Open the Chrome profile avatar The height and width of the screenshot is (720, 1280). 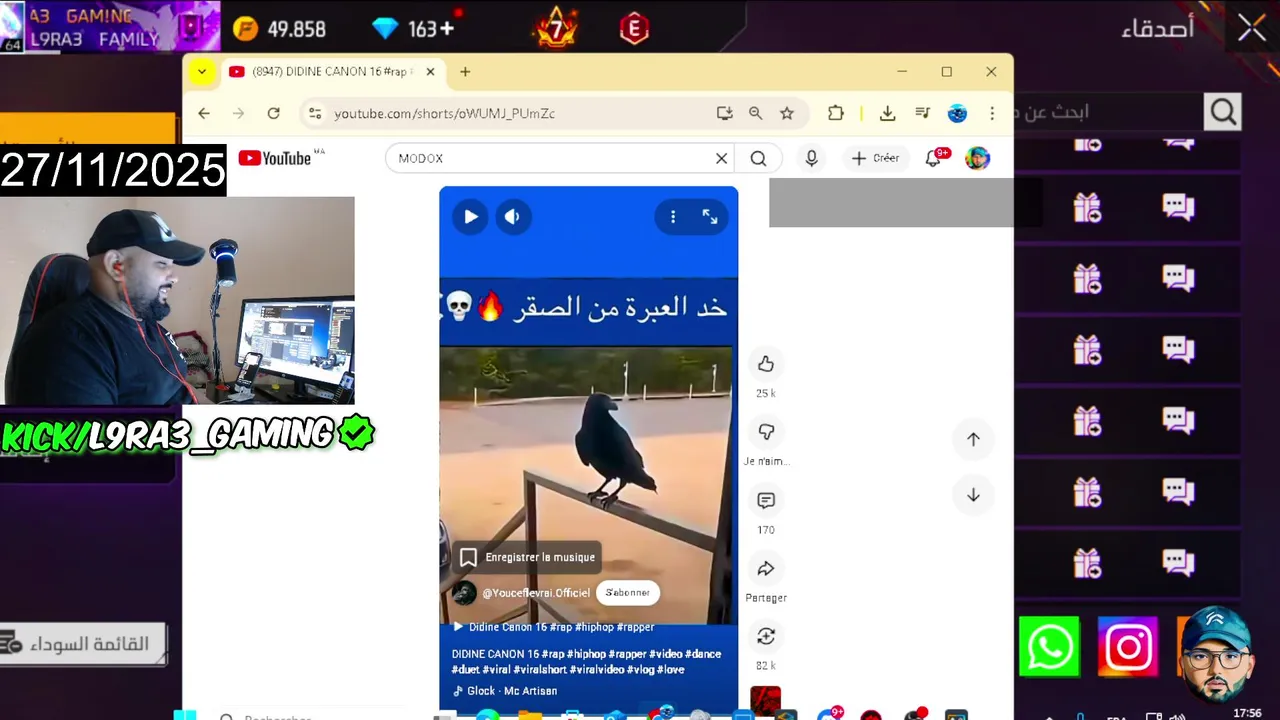click(957, 113)
